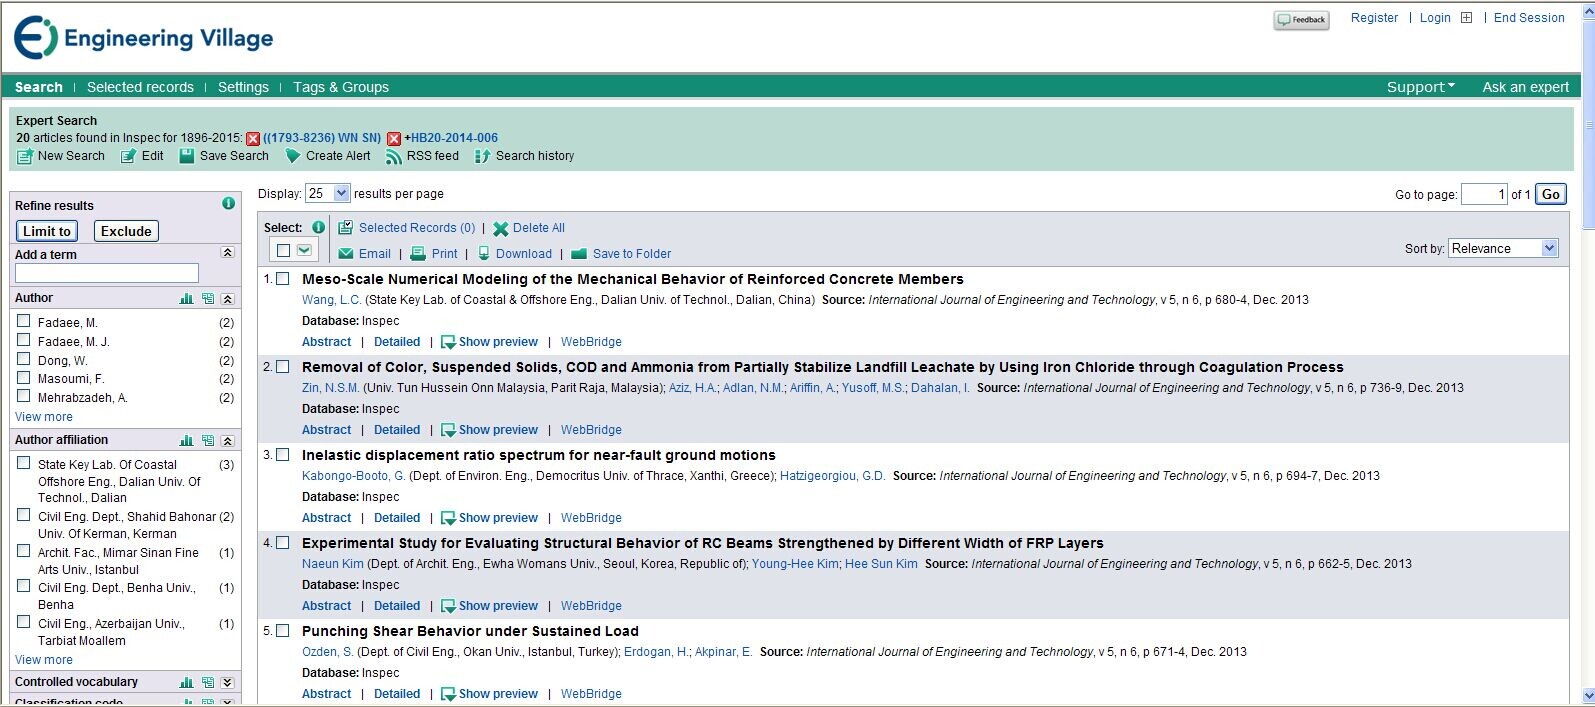Click the Engineering Village logo
The height and width of the screenshot is (707, 1595).
[x=143, y=38]
